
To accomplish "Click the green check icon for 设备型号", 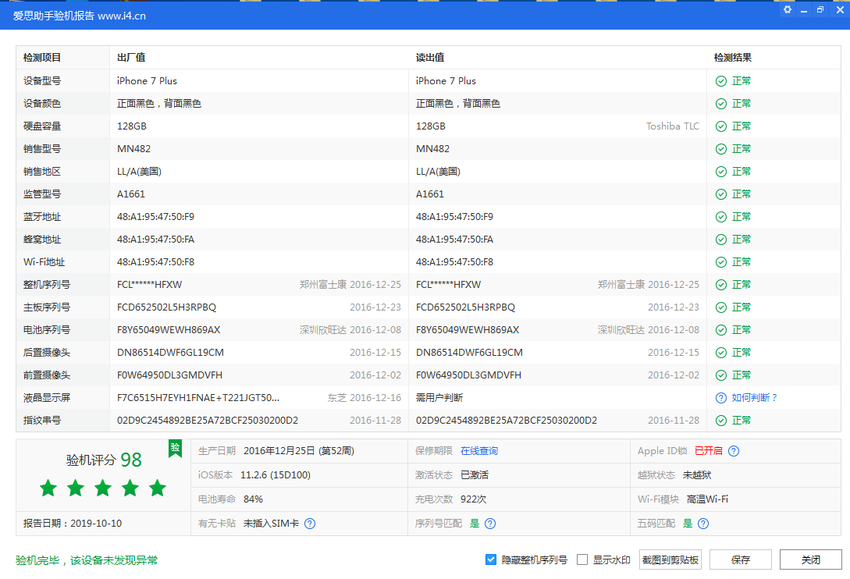I will click(721, 81).
